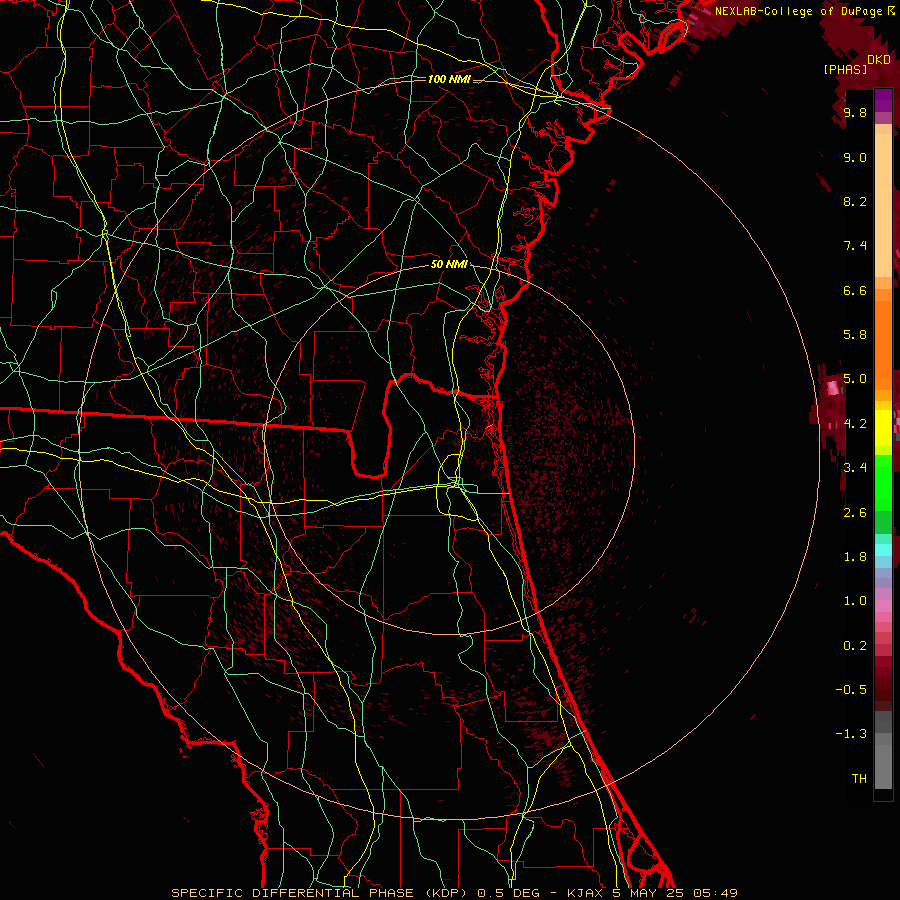Click the 7.4 scale value
Screen dimensions: 900x900
(x=855, y=246)
